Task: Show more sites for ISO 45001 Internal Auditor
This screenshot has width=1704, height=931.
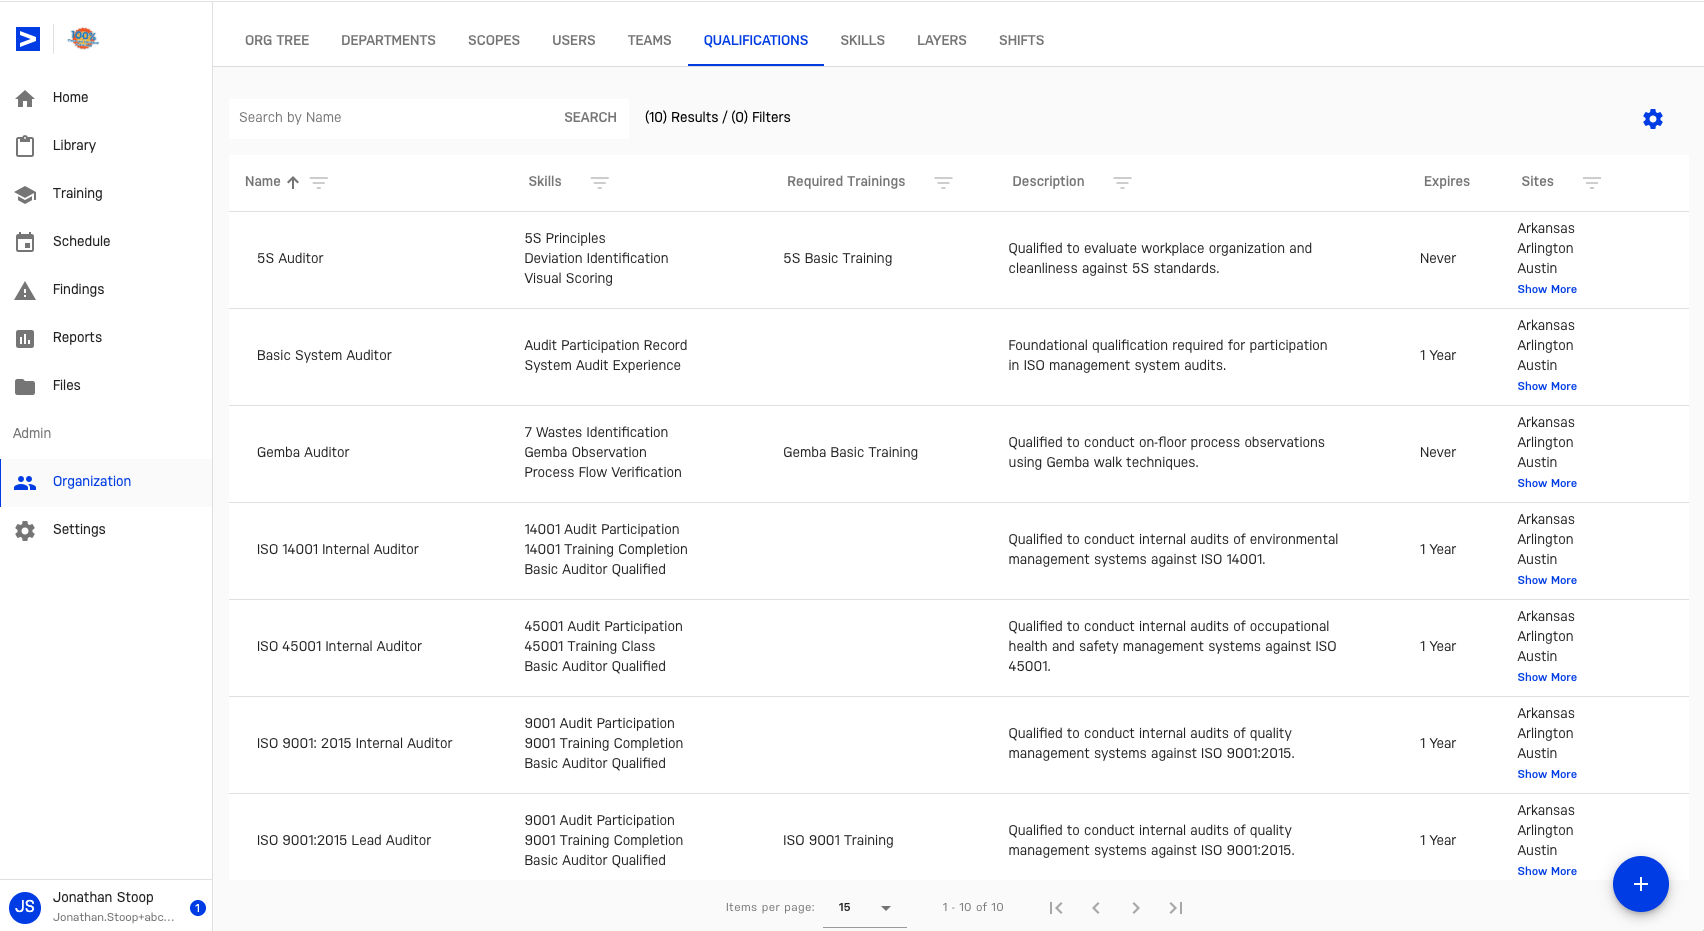Action: [x=1547, y=678]
